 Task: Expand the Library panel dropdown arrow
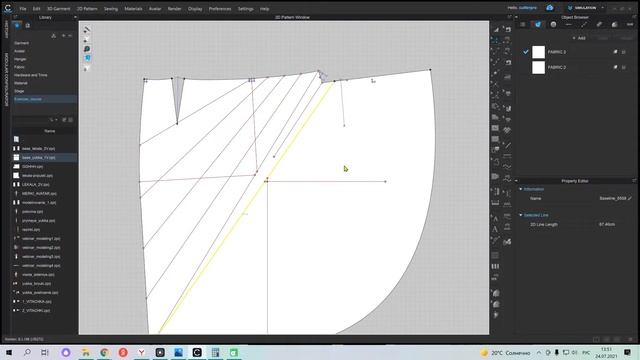click(75, 17)
